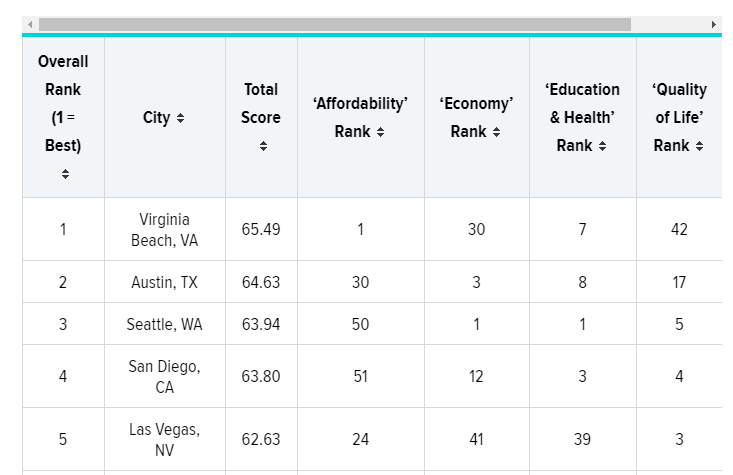This screenshot has height=475, width=733.
Task: Sort by 'Education & Health' Rank arrows
Action: (602, 147)
